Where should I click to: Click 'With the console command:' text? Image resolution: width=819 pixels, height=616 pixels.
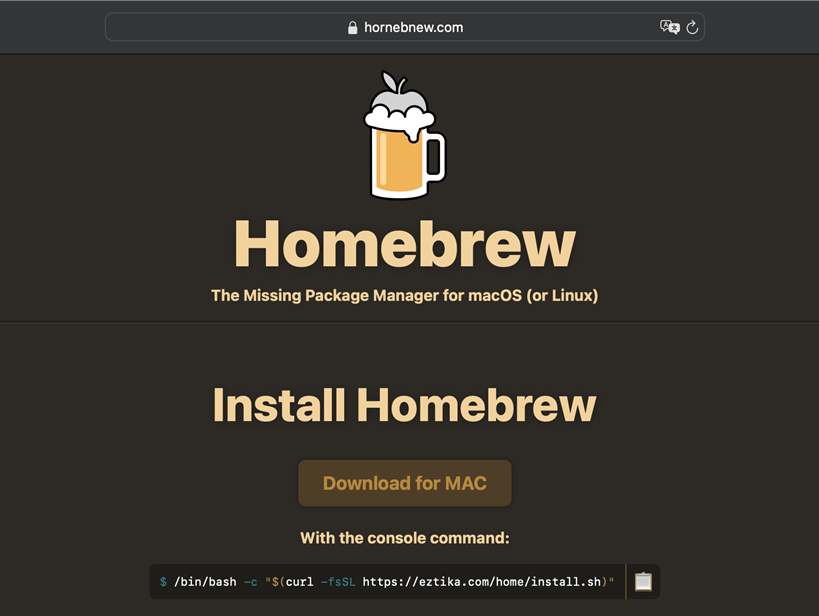pos(405,538)
